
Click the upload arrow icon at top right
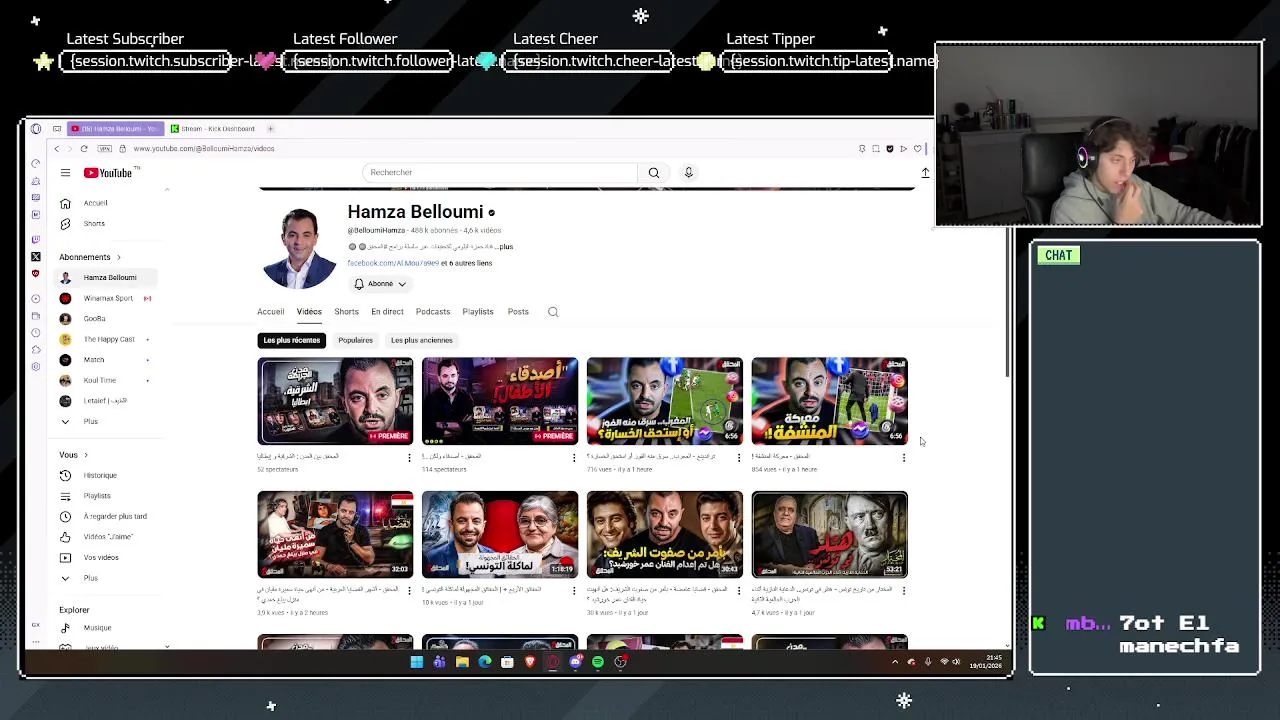[925, 173]
